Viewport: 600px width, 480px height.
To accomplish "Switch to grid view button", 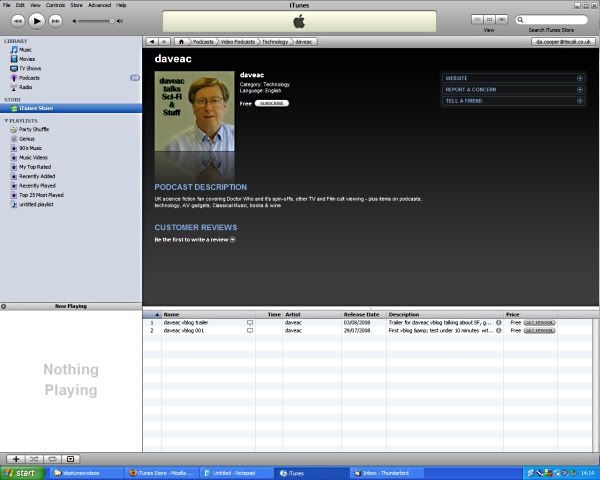I will click(x=489, y=20).
